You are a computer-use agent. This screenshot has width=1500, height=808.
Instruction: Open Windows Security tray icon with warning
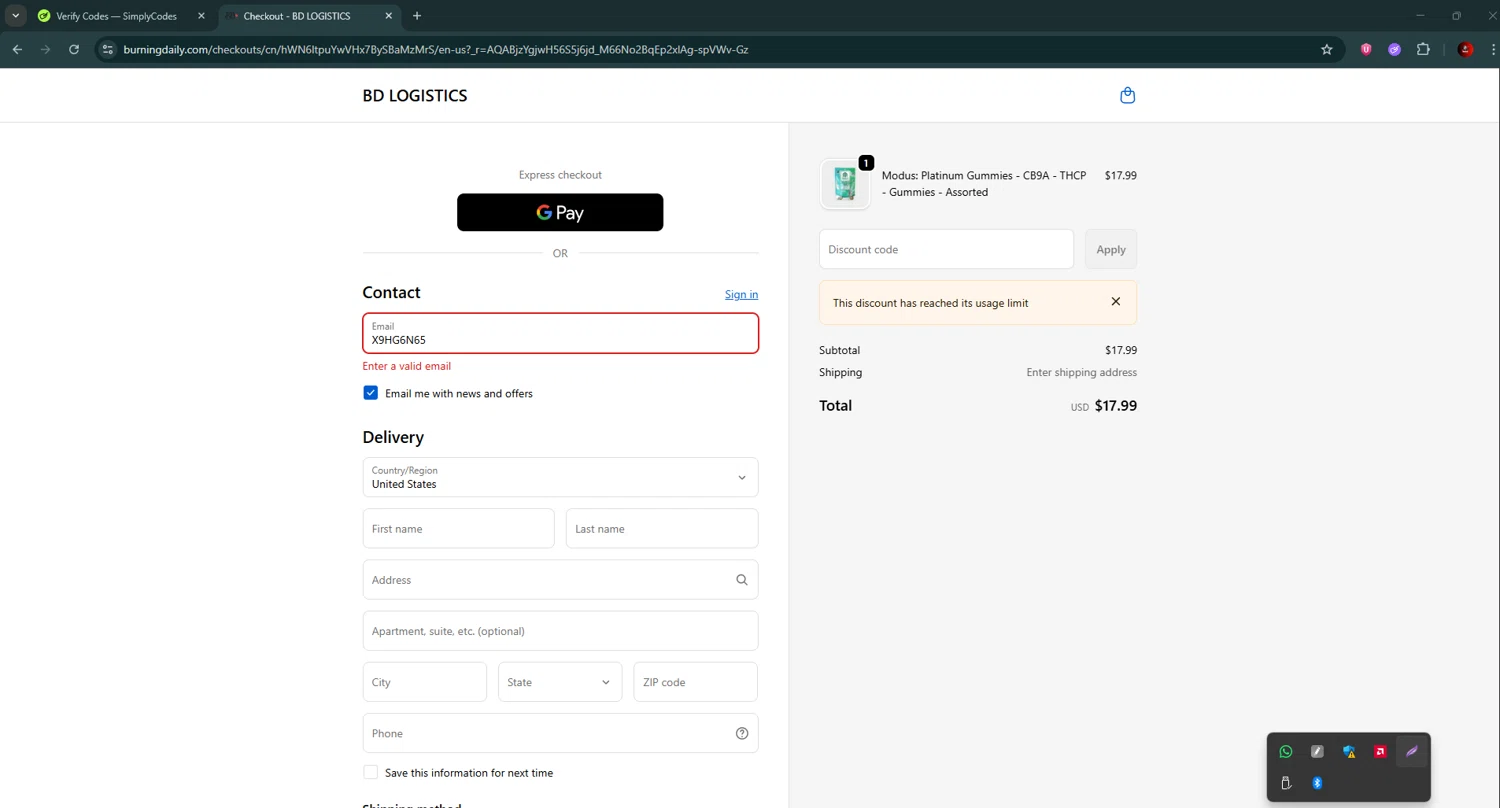(1349, 752)
